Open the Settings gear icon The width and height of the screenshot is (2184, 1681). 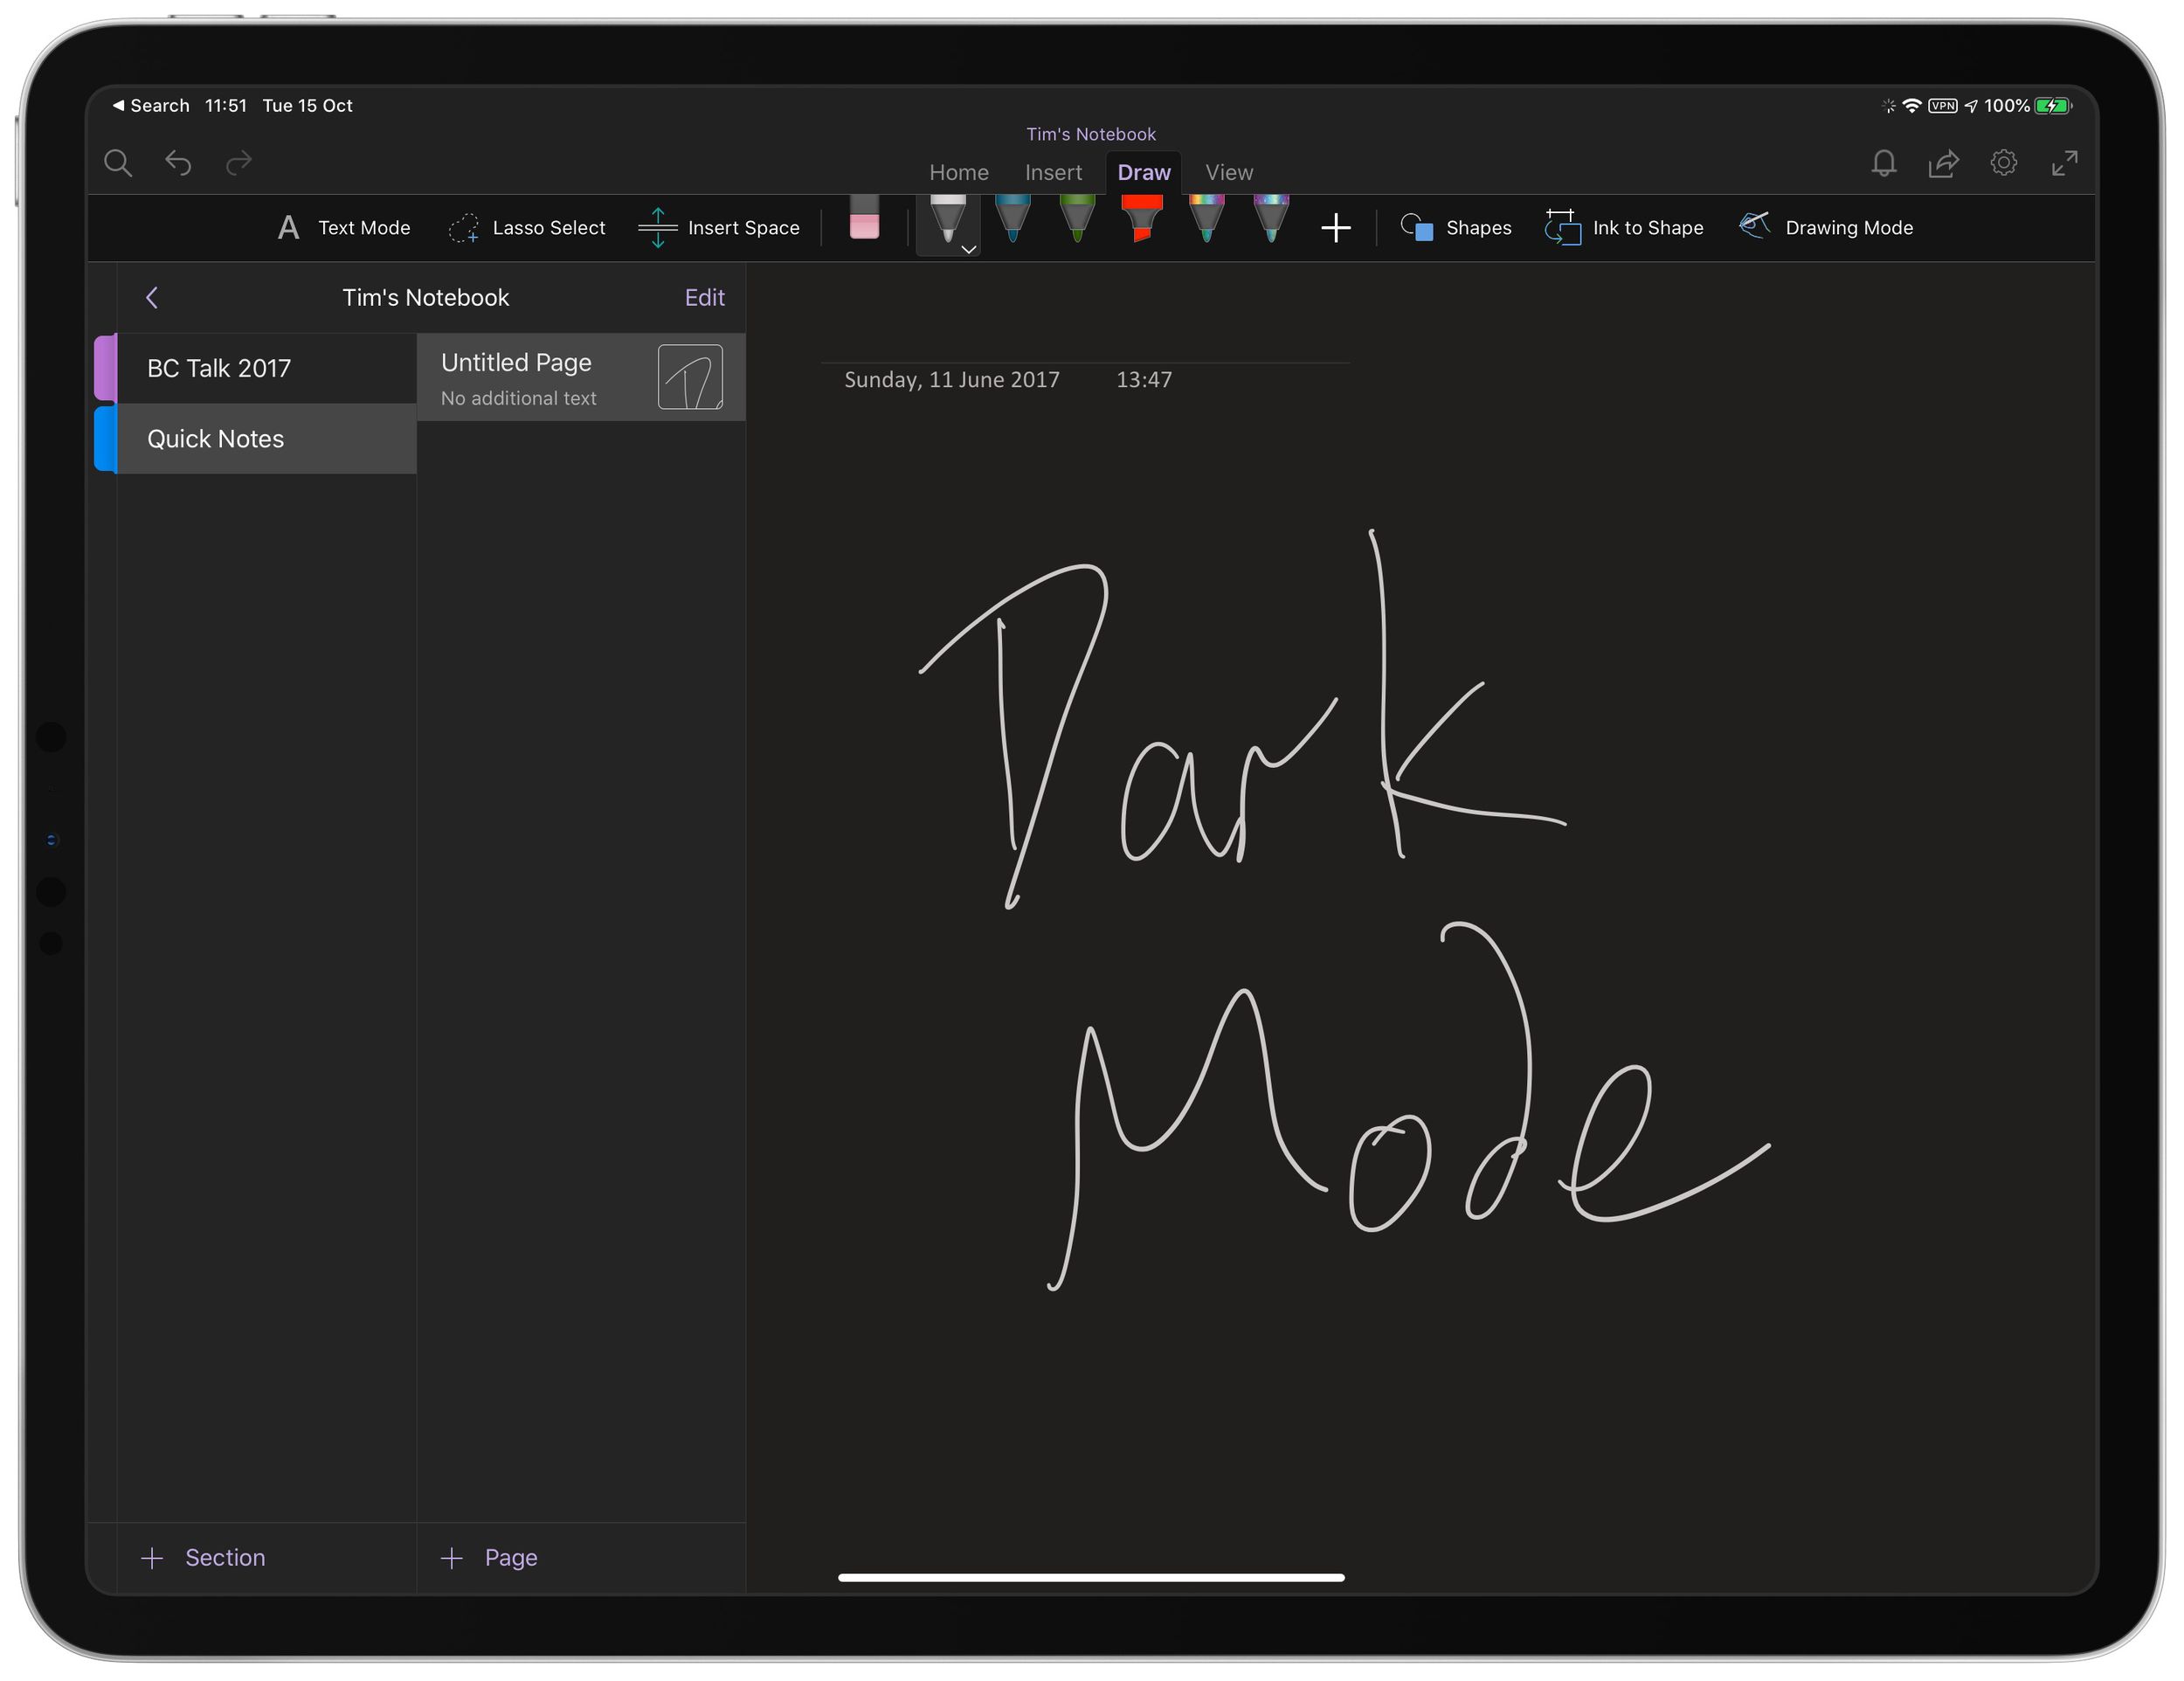[2005, 163]
